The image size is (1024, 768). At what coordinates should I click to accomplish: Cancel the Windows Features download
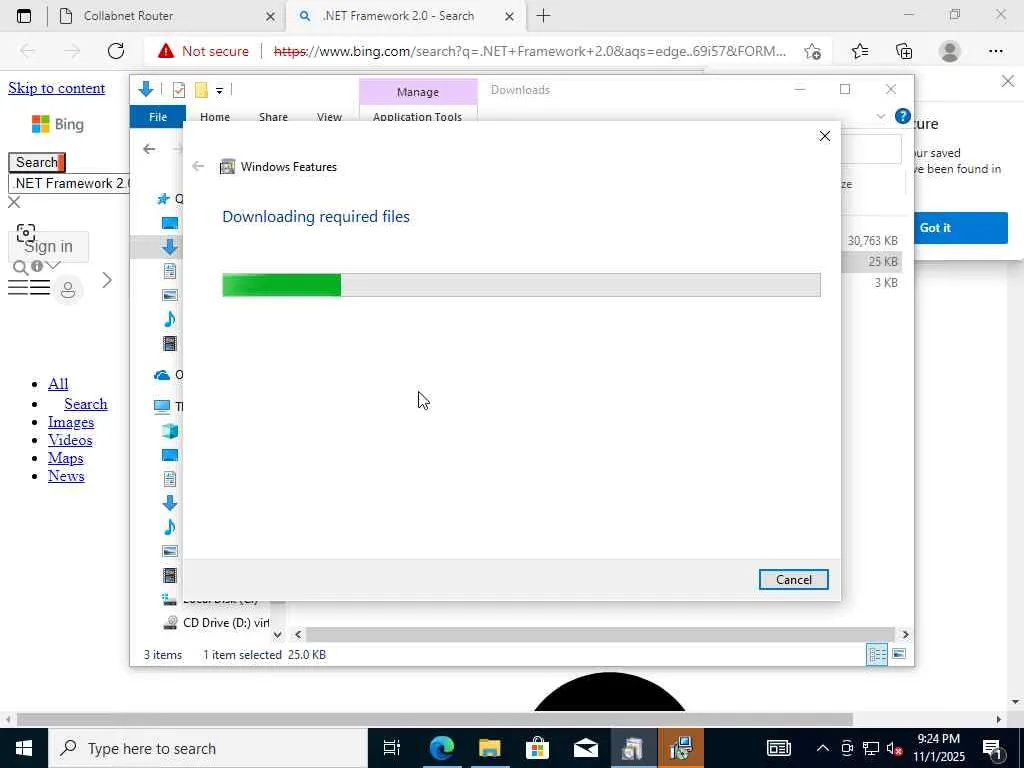pyautogui.click(x=793, y=579)
